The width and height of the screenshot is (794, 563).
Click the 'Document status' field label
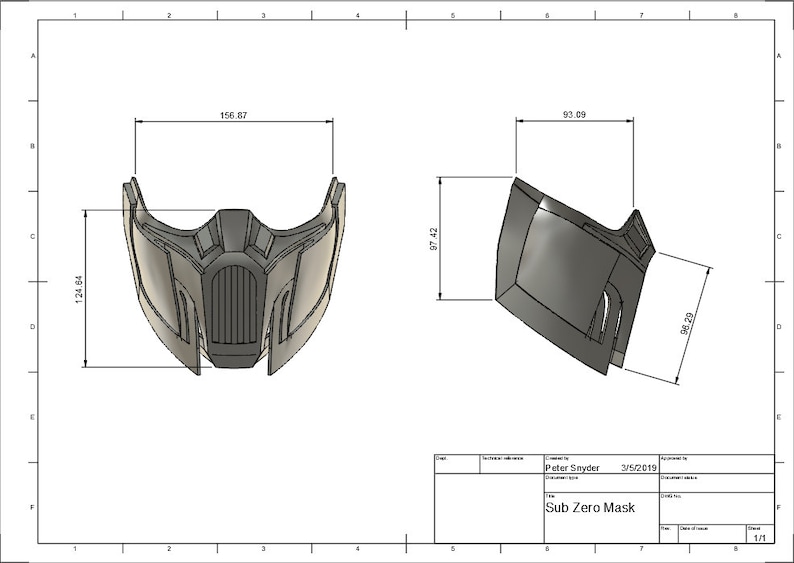click(x=679, y=477)
